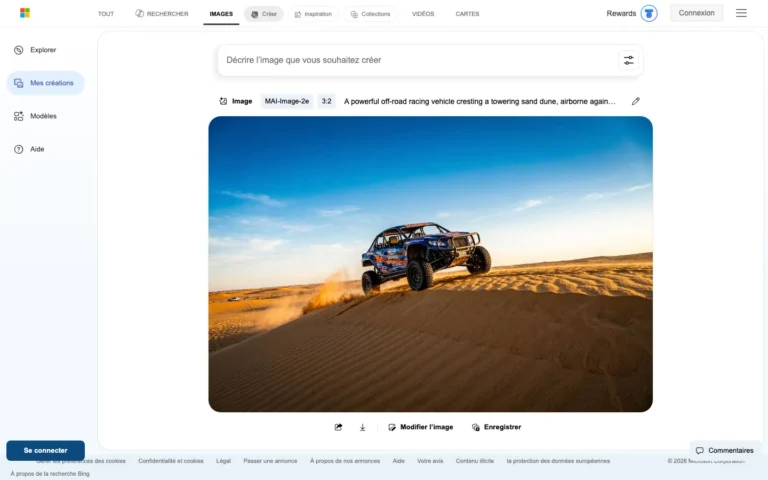Open the CARTES tab
The width and height of the screenshot is (768, 480).
pyautogui.click(x=467, y=14)
